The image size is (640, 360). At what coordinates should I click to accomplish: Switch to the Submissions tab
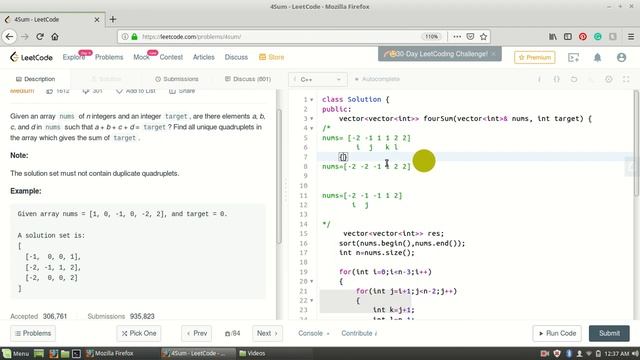click(x=177, y=79)
